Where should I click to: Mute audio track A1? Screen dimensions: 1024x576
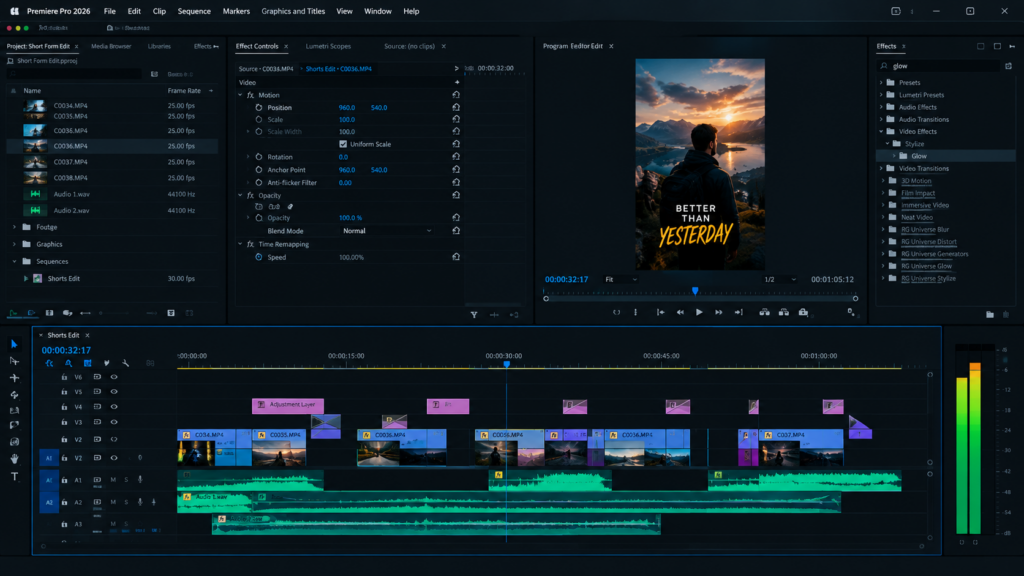113,480
